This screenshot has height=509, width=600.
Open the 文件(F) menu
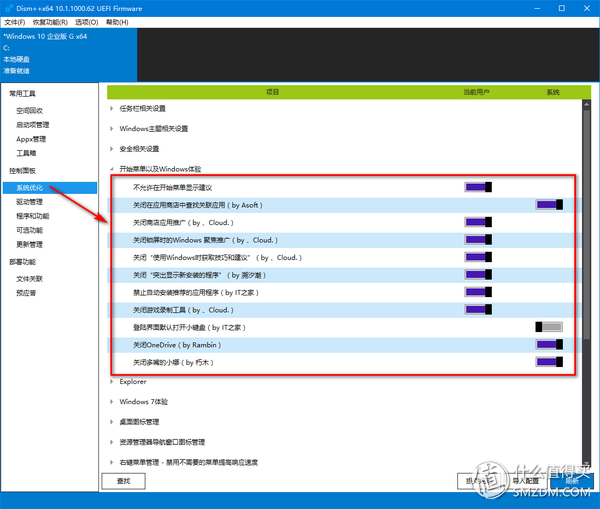click(x=15, y=22)
